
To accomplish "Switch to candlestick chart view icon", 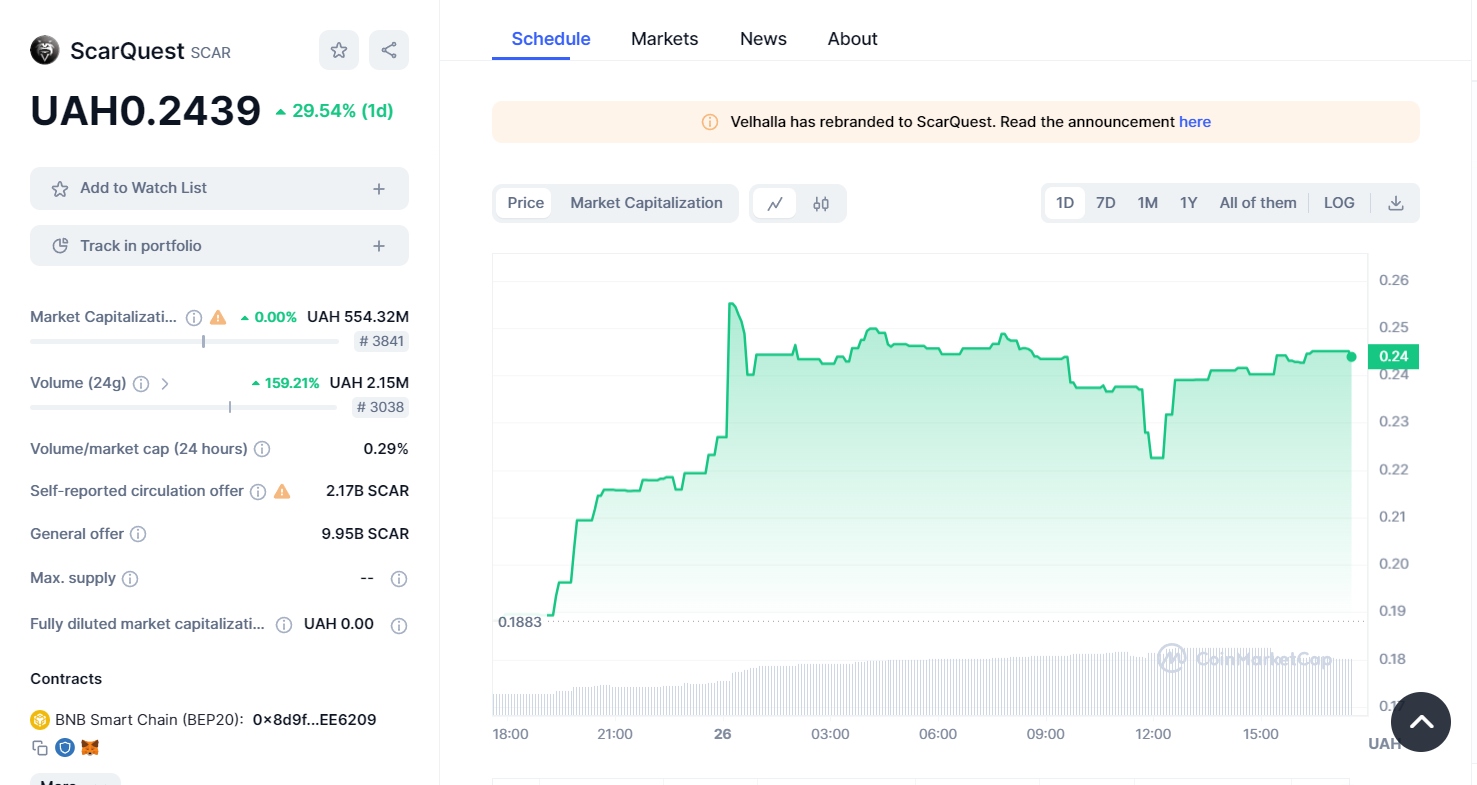I will (x=821, y=203).
